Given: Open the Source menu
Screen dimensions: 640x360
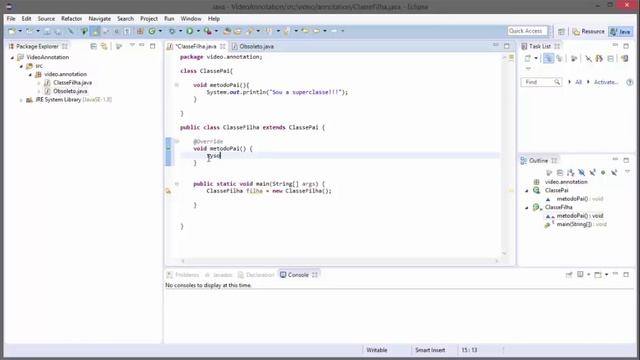Looking at the screenshot, I should [46, 19].
